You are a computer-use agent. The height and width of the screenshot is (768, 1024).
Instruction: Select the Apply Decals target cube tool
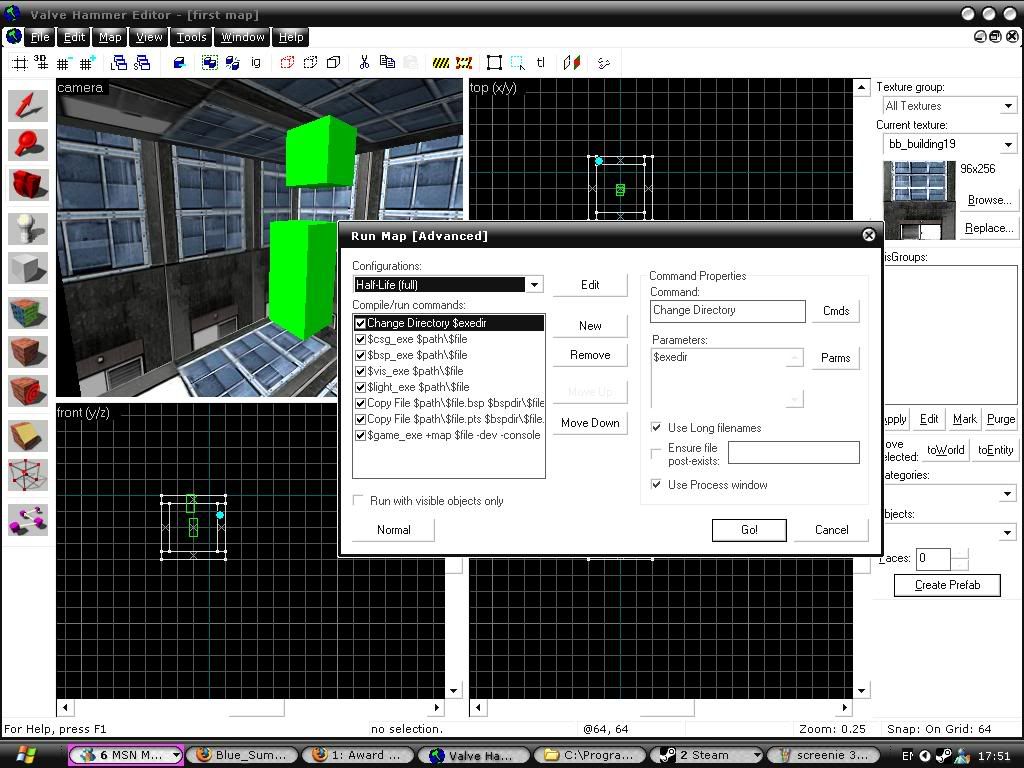pyautogui.click(x=28, y=391)
